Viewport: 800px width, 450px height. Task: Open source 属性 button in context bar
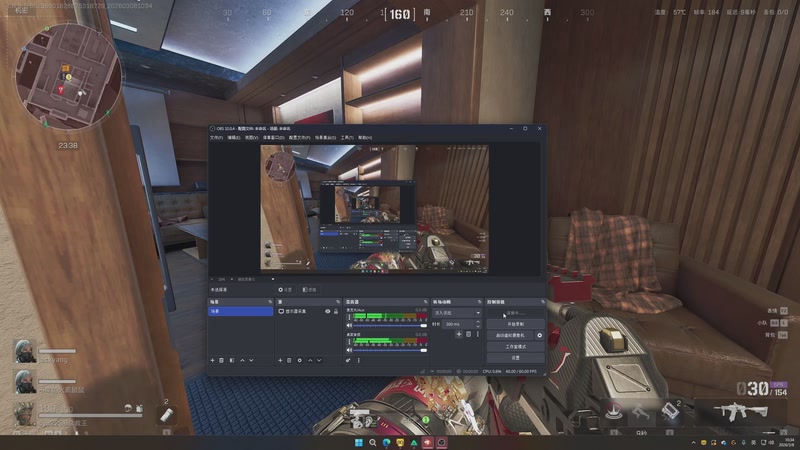pyautogui.click(x=285, y=290)
